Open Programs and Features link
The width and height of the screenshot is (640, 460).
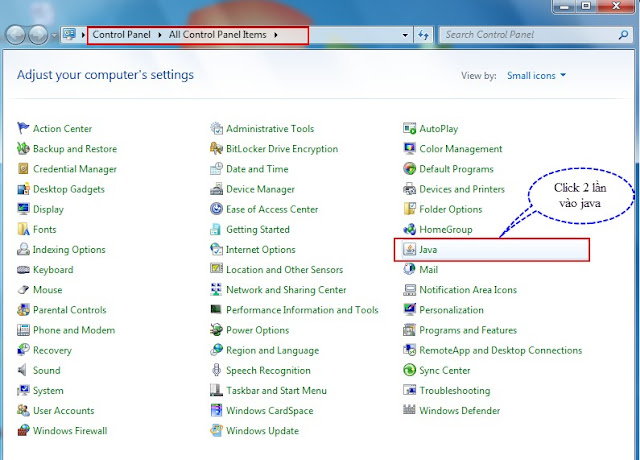tap(468, 330)
